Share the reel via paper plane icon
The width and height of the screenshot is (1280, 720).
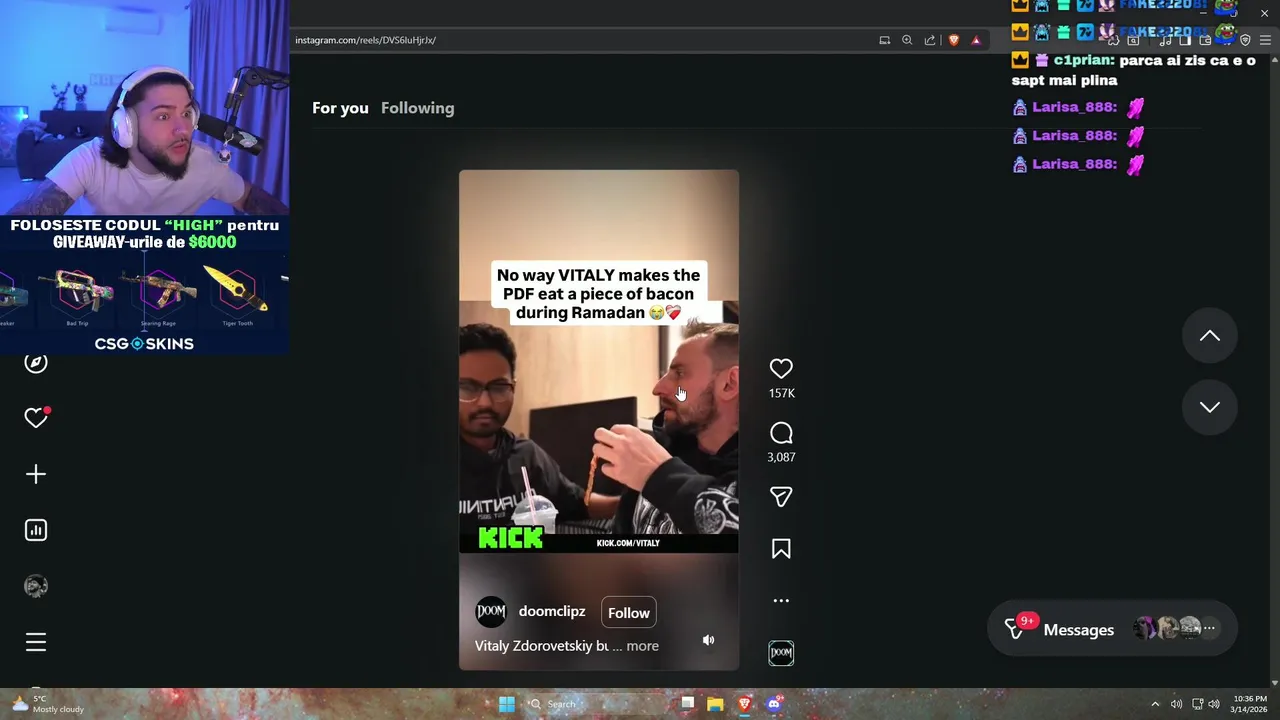point(781,497)
